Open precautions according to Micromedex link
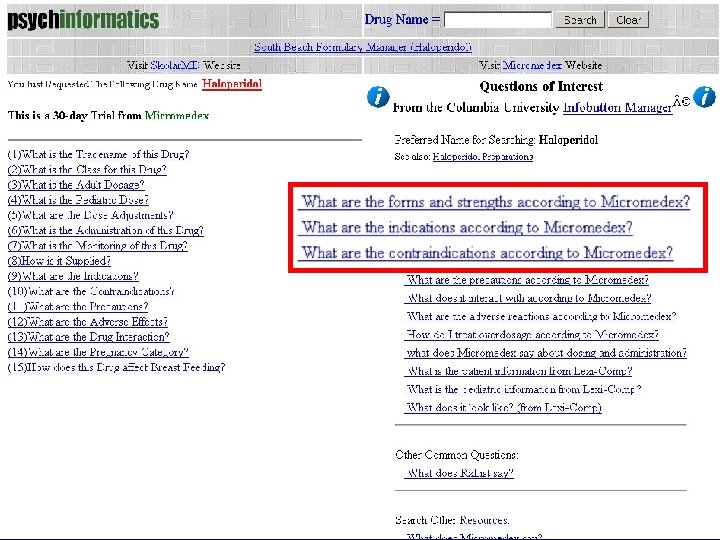 pos(526,280)
